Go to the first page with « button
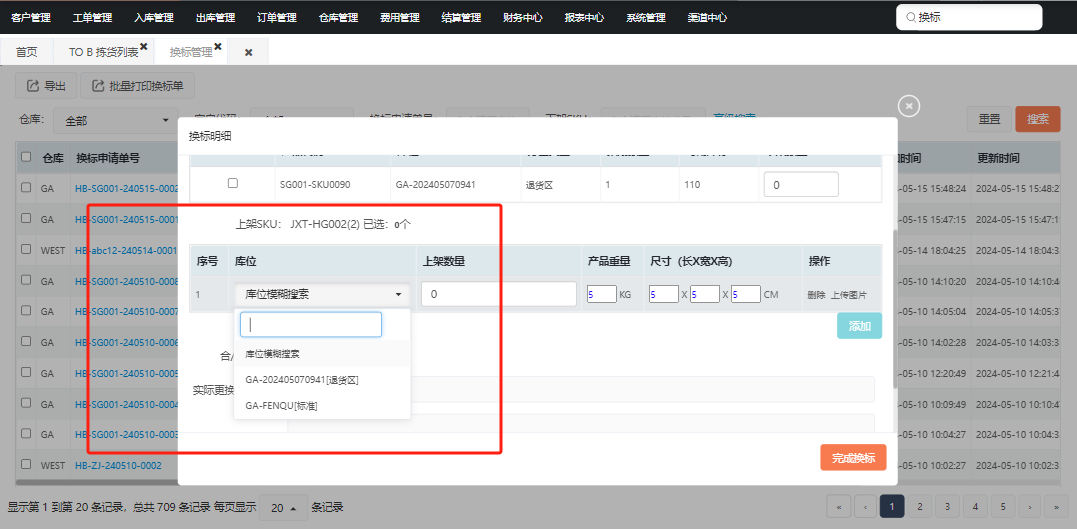The image size is (1077, 529). (x=839, y=507)
